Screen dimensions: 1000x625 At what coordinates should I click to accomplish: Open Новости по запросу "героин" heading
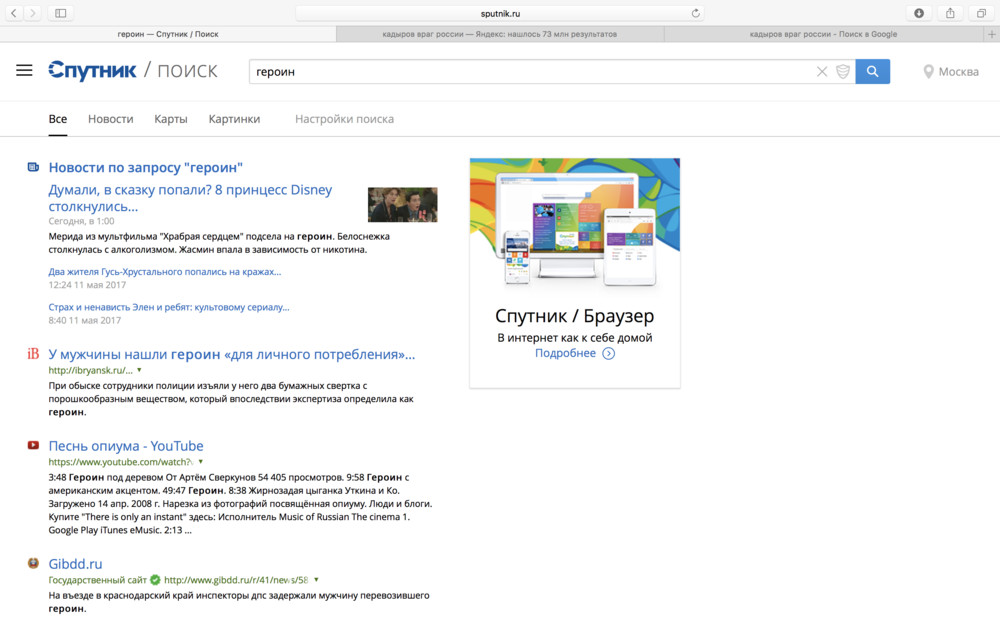145,167
